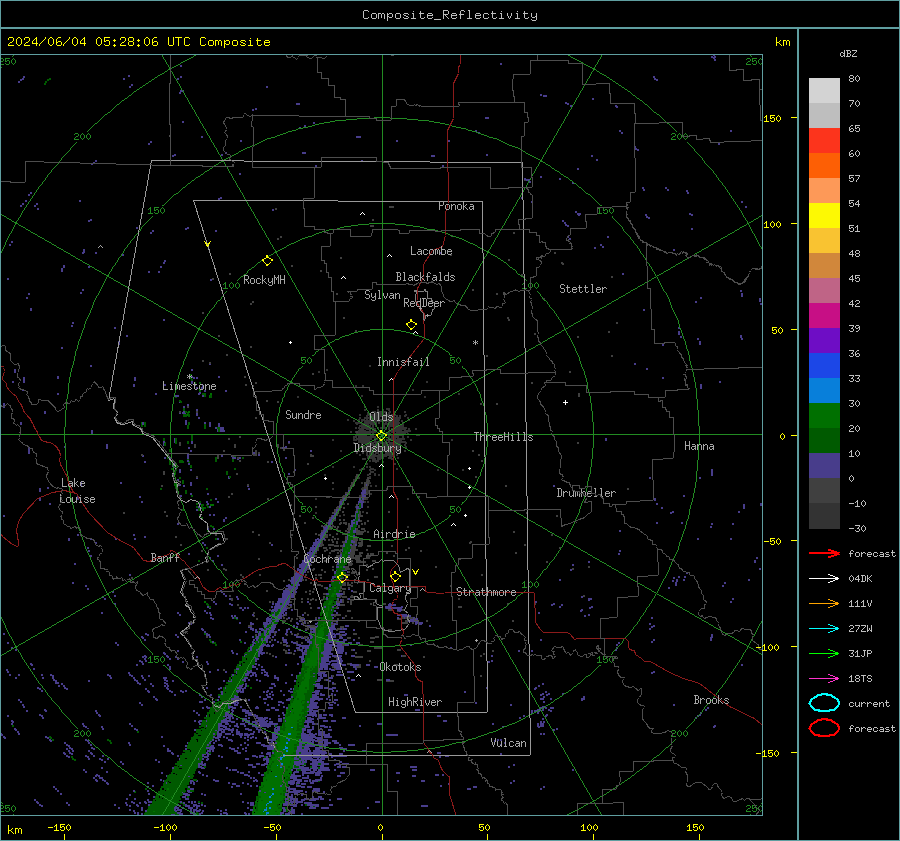Click the Lake Louise label
Image resolution: width=900 pixels, height=841 pixels.
(x=77, y=491)
